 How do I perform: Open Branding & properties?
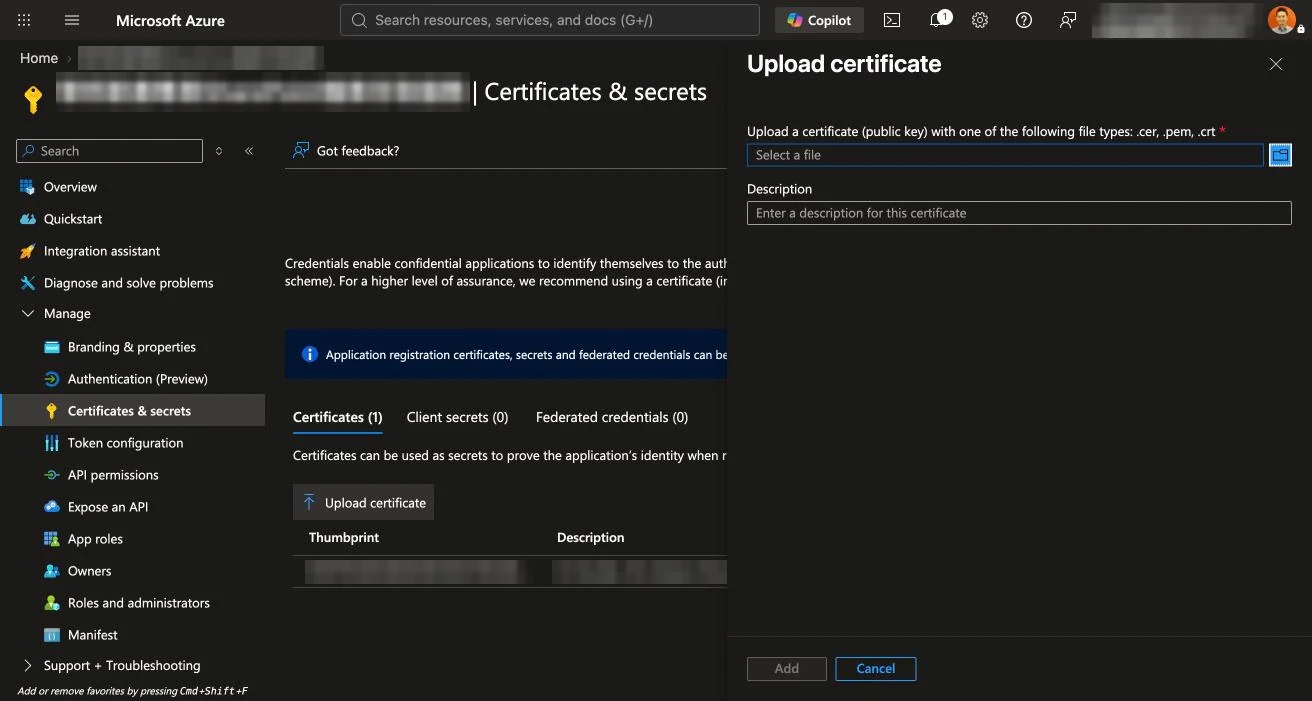(x=132, y=347)
